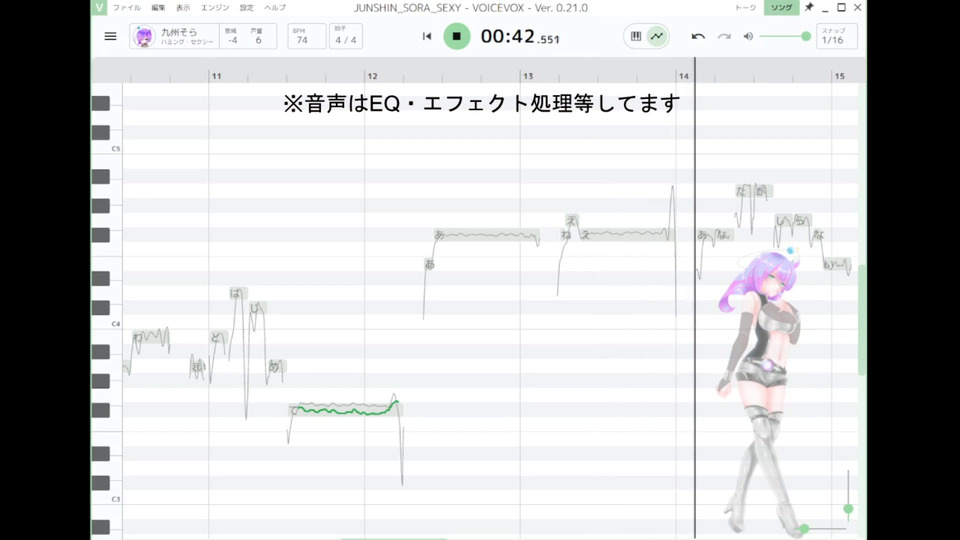Select the わ note before measure 11
The width and height of the screenshot is (960, 540).
coord(151,337)
